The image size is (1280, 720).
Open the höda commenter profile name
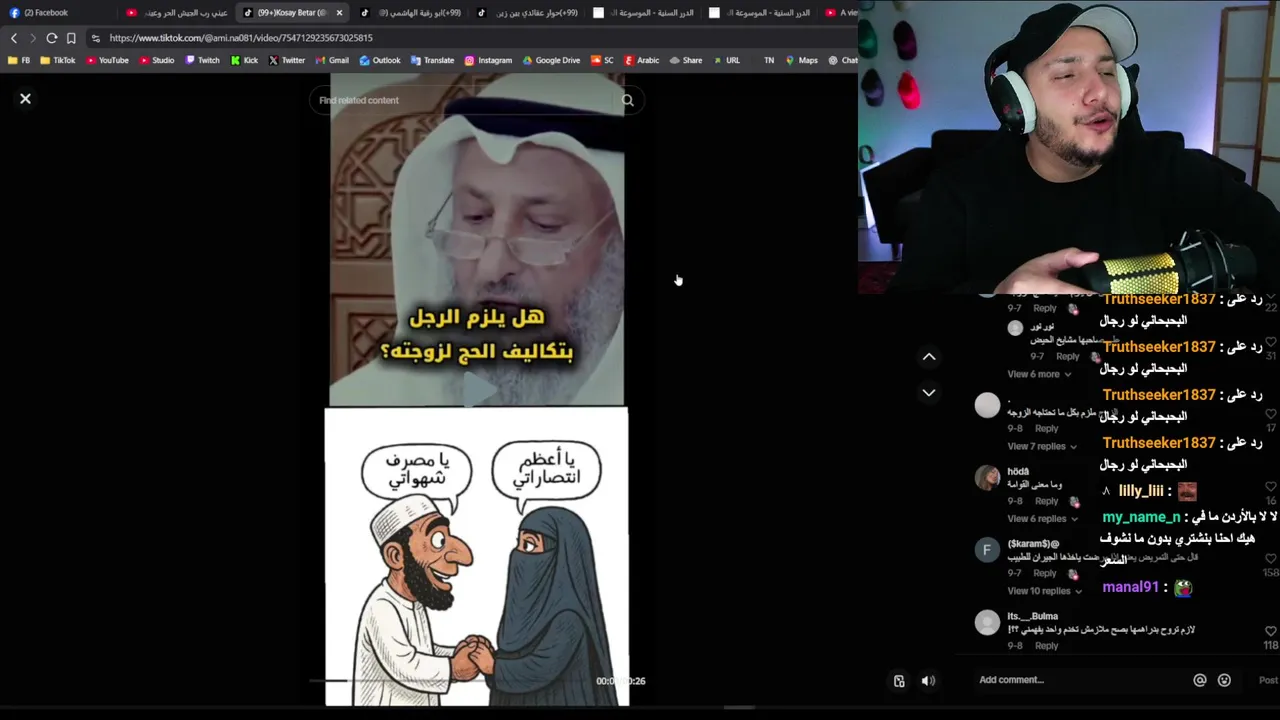click(x=1018, y=472)
